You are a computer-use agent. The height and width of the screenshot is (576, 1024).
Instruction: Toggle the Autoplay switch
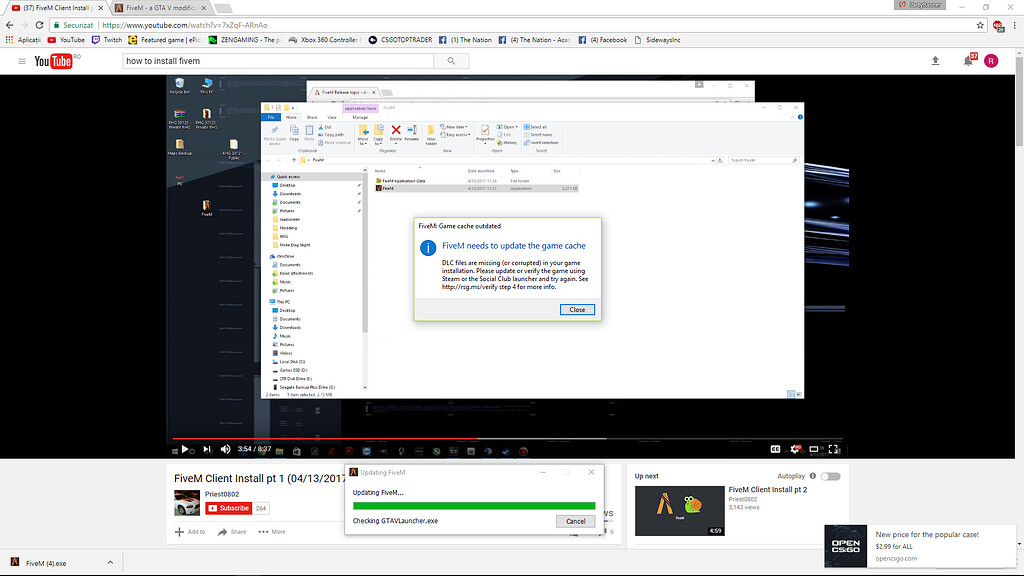(830, 476)
